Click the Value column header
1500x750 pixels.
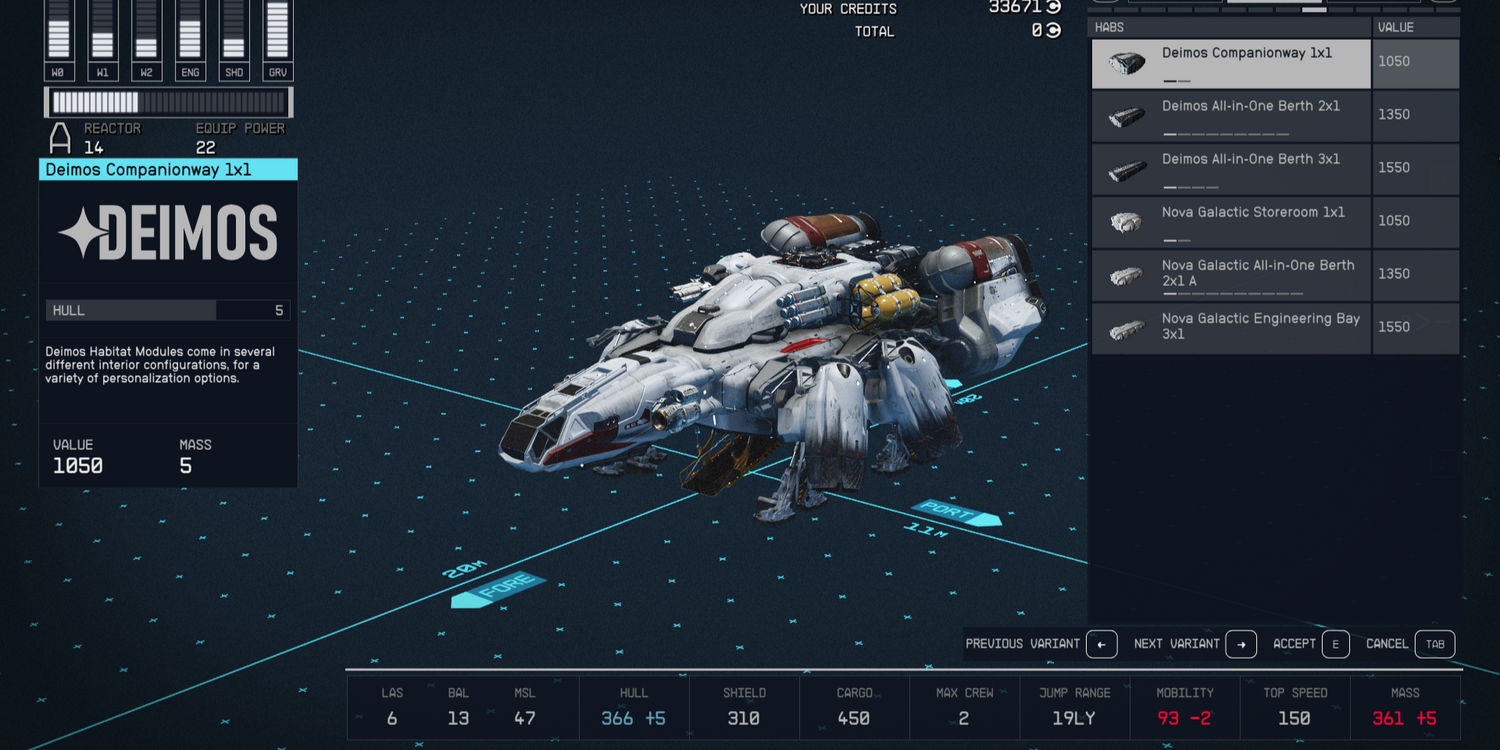click(x=1396, y=28)
